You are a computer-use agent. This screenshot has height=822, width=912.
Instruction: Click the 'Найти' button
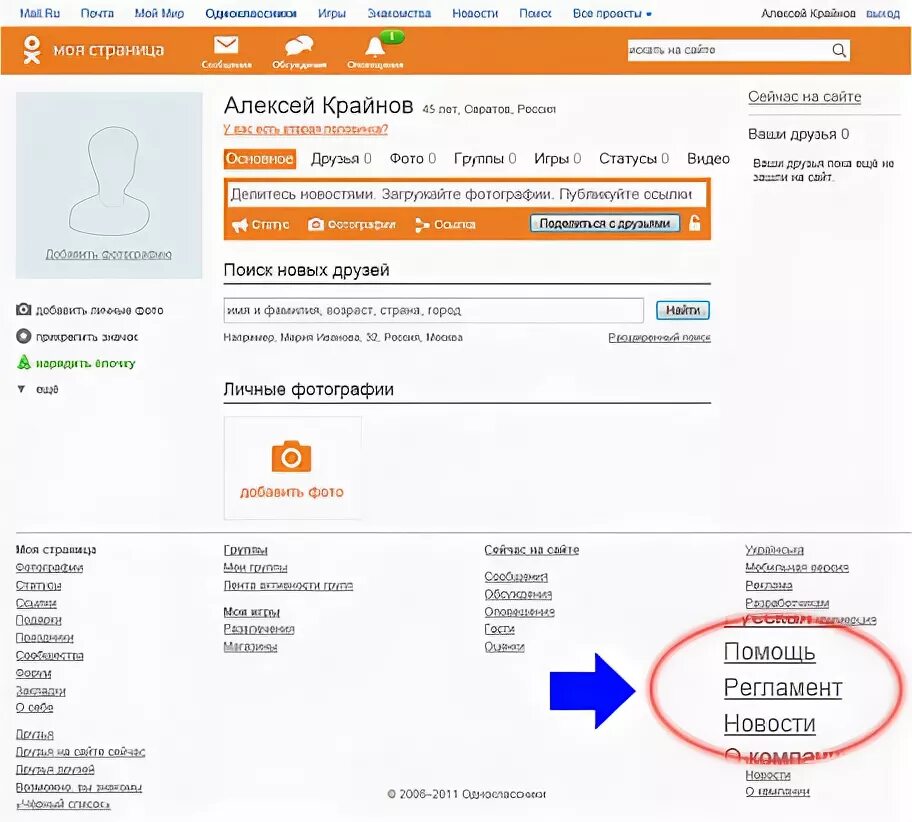(x=682, y=310)
